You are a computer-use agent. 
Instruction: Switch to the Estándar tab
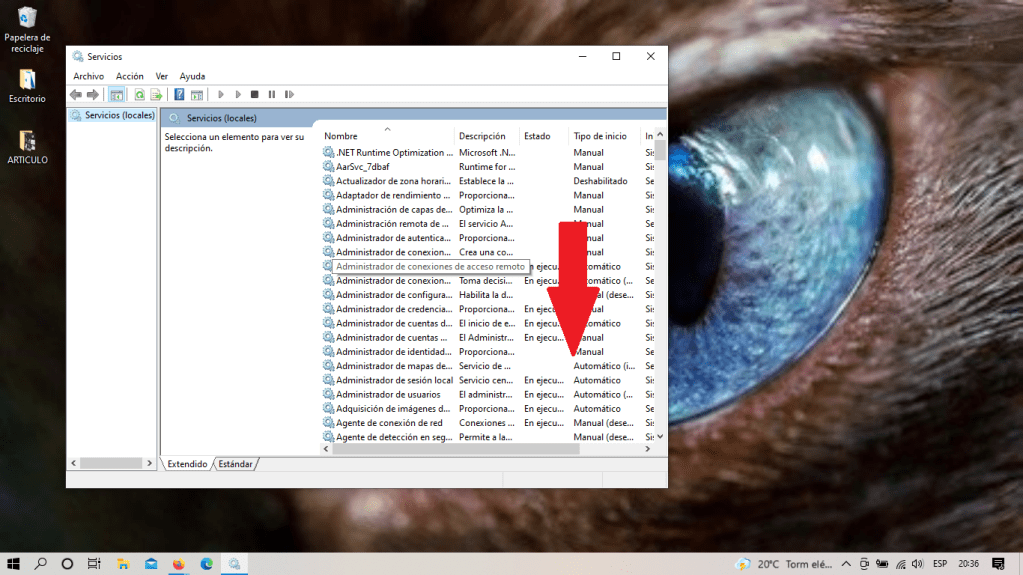pos(236,464)
